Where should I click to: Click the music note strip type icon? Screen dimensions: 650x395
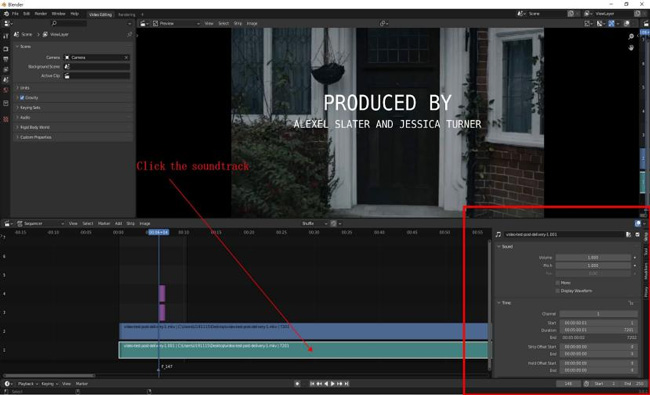pyautogui.click(x=498, y=235)
